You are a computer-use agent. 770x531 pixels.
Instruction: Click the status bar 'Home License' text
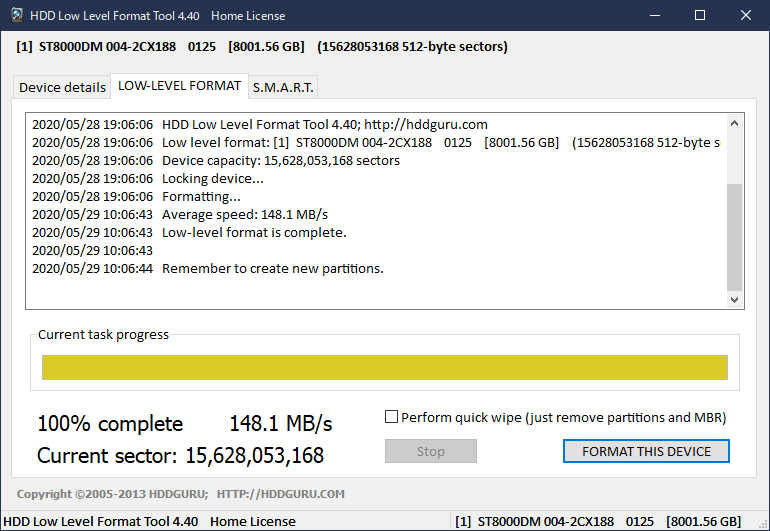253,521
